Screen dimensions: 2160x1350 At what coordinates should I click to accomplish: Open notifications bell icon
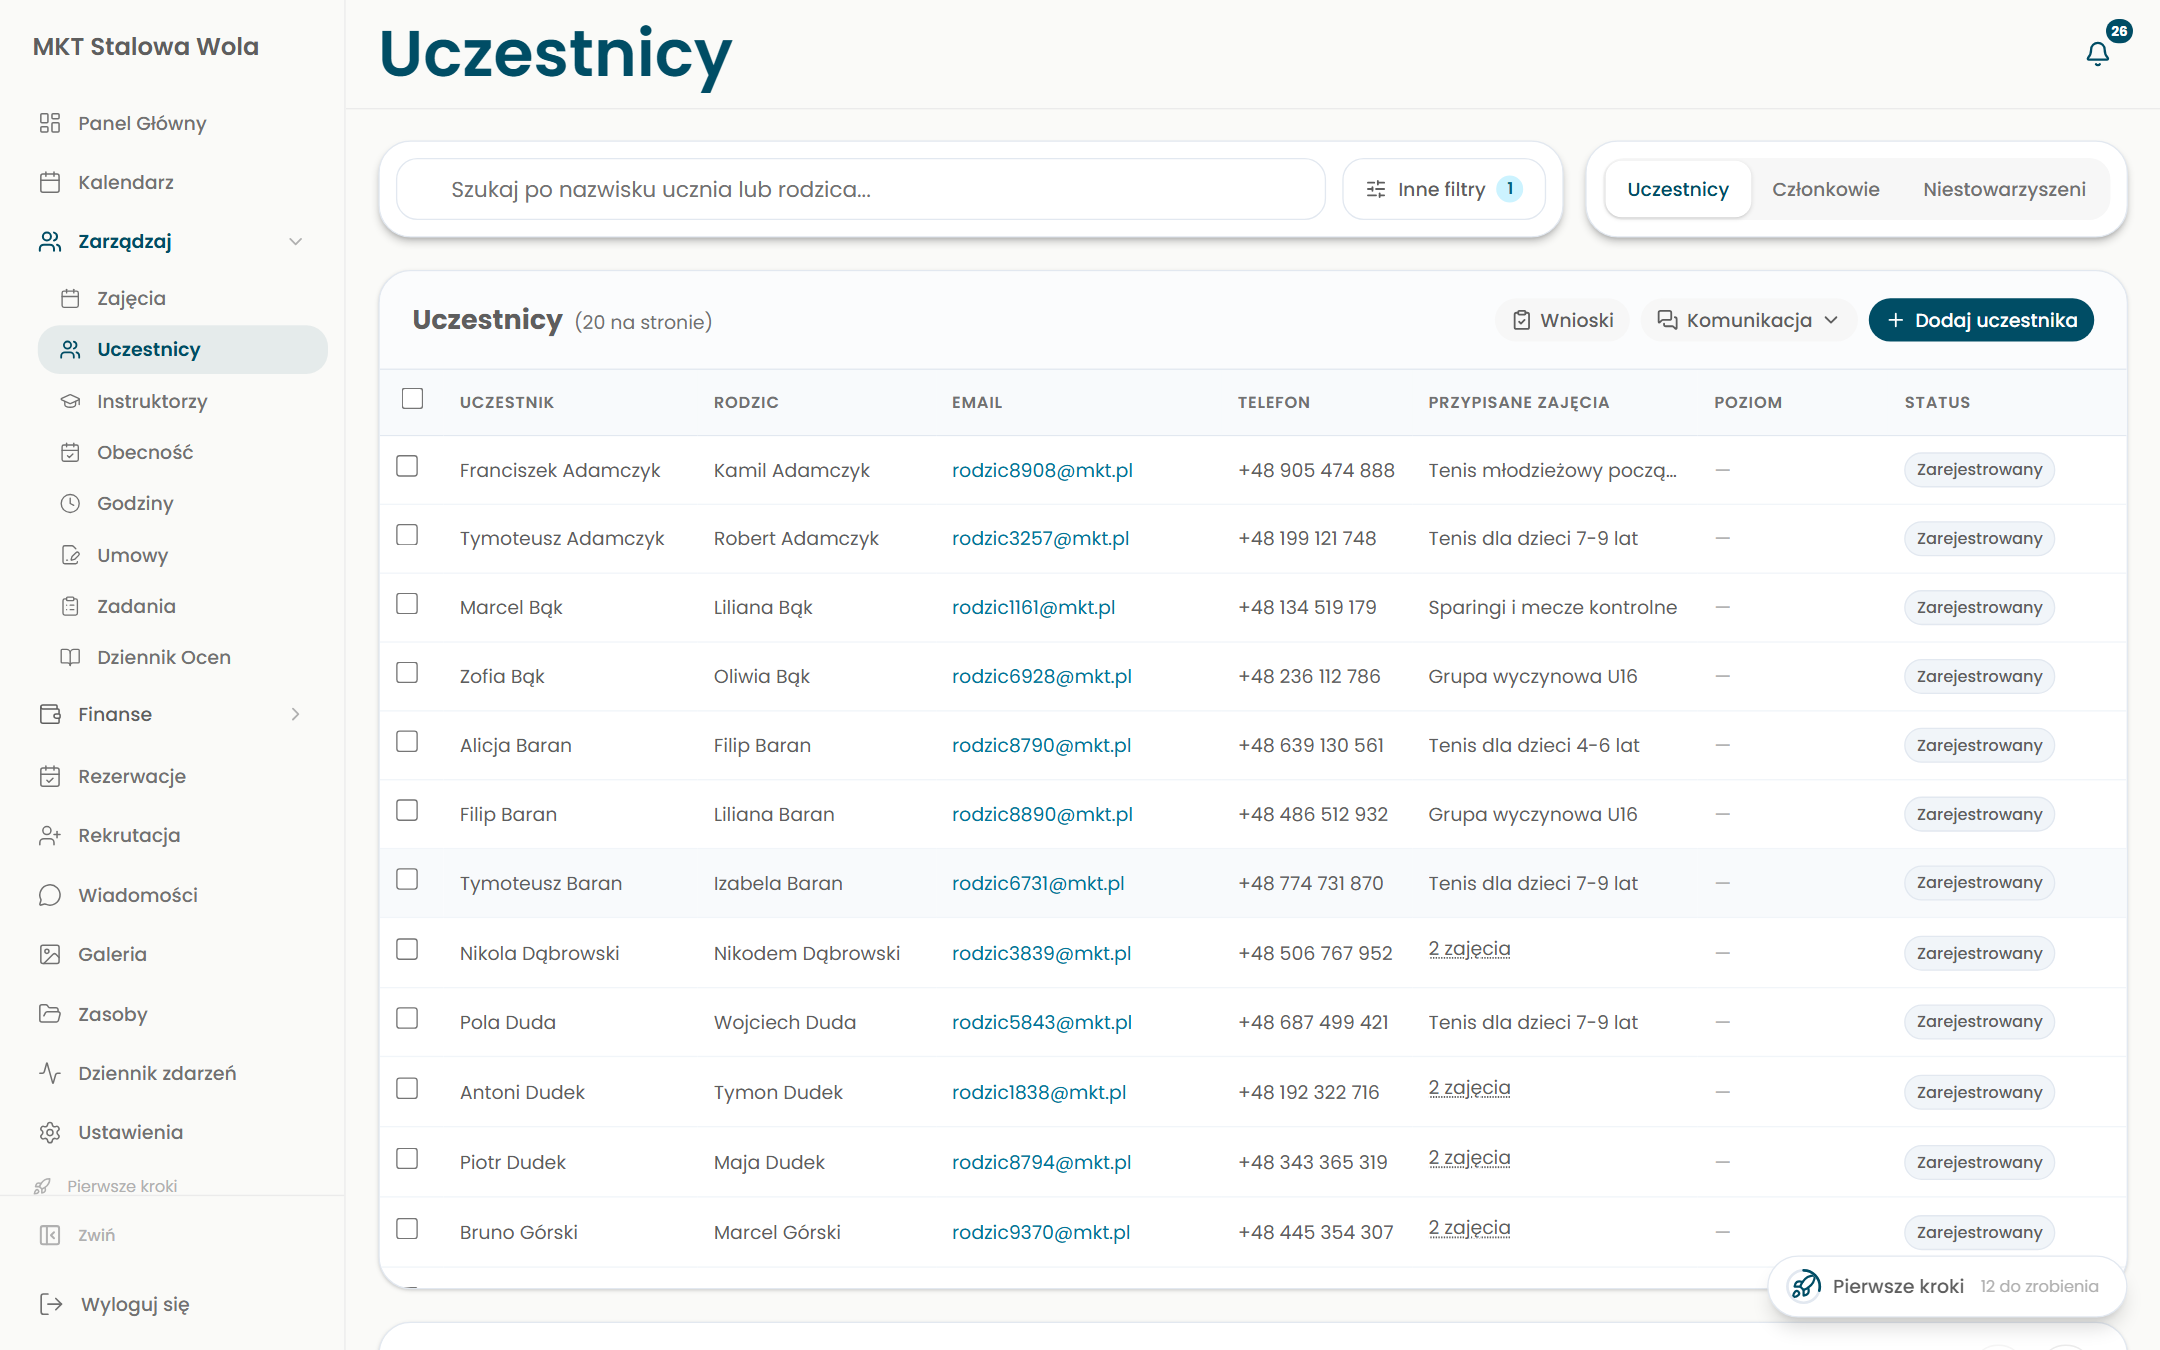(2097, 53)
